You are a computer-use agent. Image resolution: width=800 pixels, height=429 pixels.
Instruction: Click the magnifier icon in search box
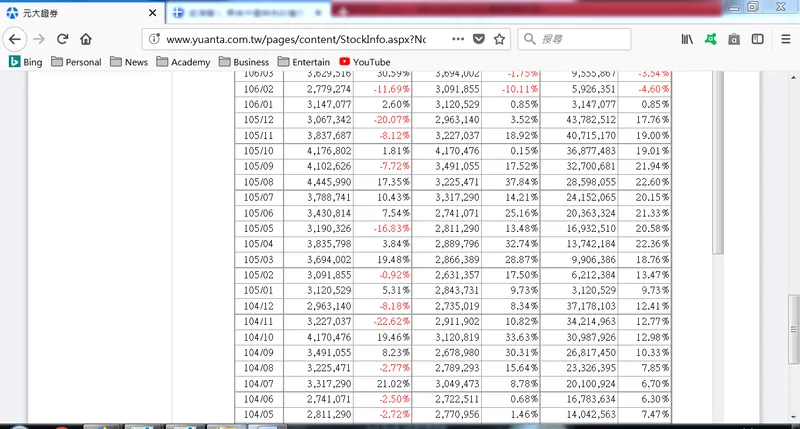[530, 39]
